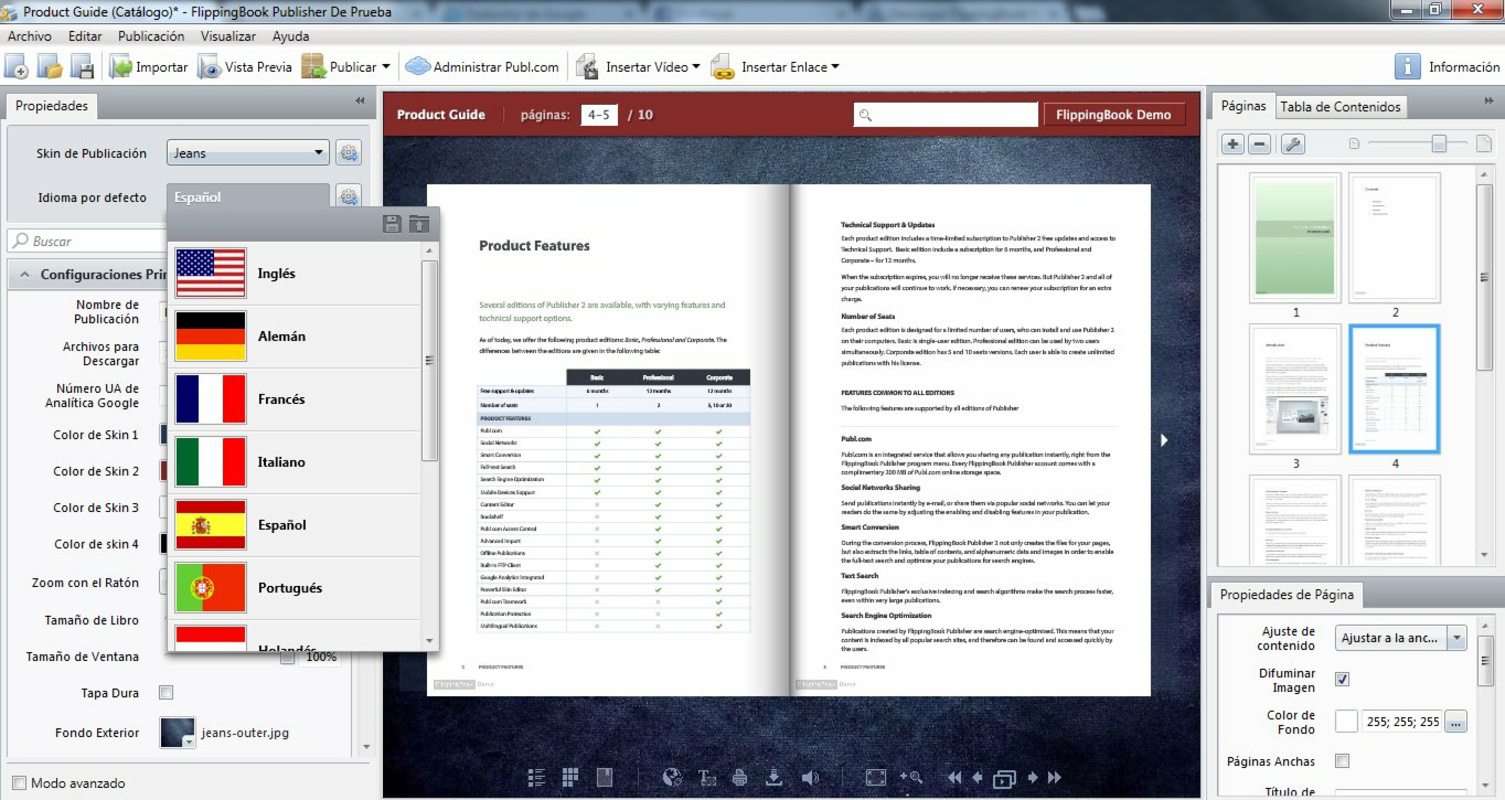Open Vista Previa preview
Image resolution: width=1505 pixels, height=800 pixels.
pos(245,67)
